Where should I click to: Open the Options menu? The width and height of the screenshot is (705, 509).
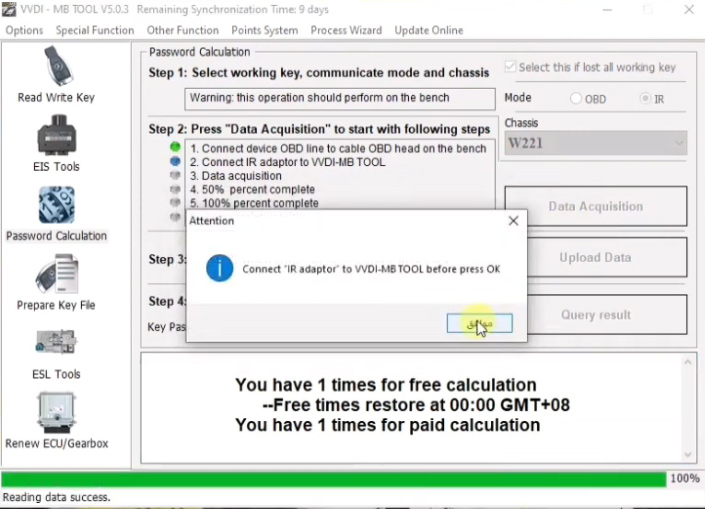click(x=24, y=30)
